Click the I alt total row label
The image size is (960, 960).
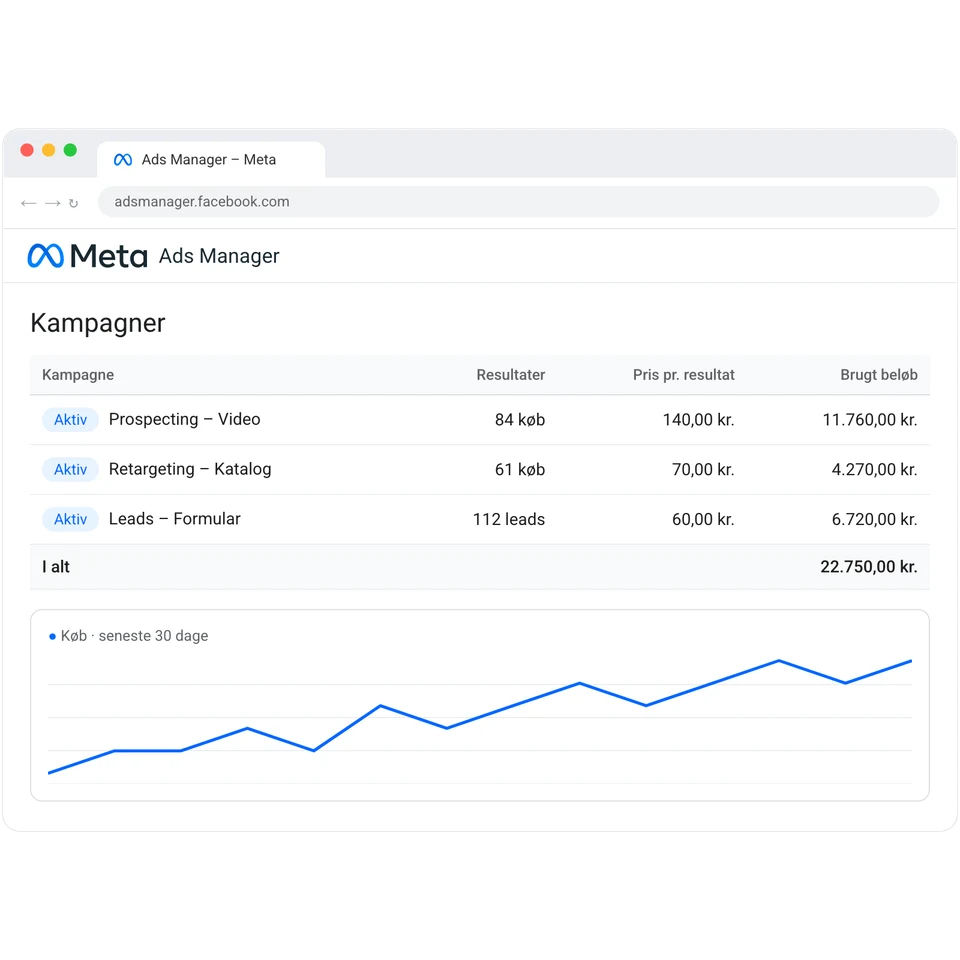(x=56, y=567)
